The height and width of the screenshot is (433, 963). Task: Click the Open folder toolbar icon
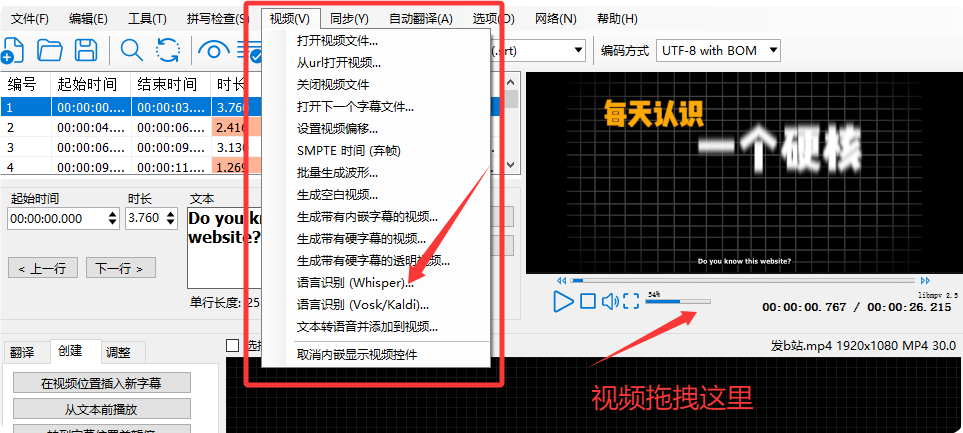pos(50,50)
